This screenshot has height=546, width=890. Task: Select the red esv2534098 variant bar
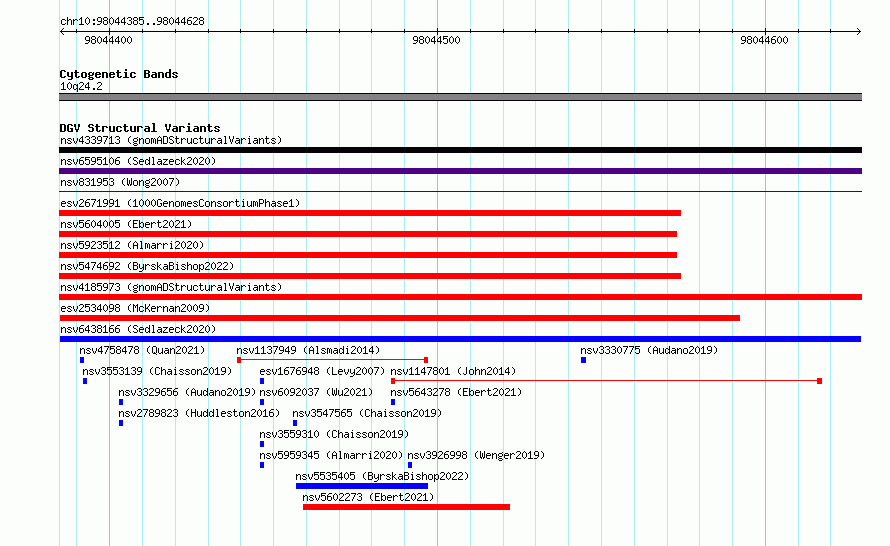[400, 318]
